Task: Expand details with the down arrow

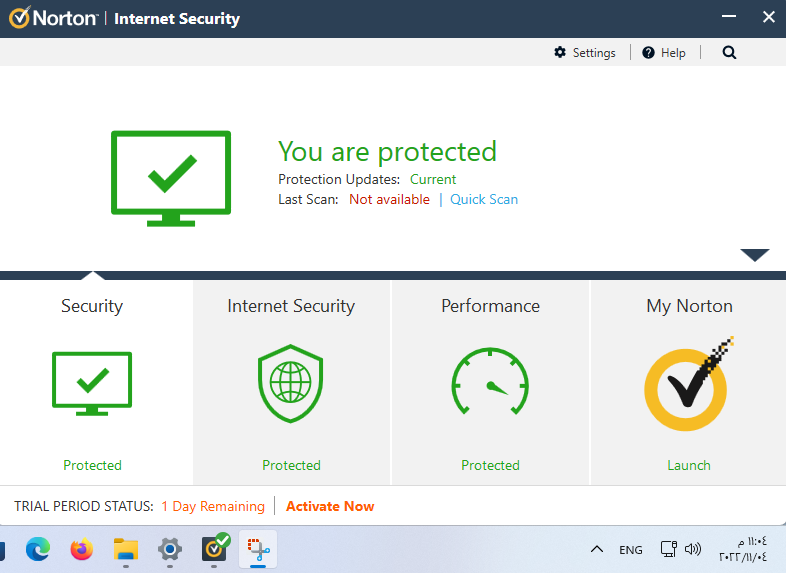Action: pos(754,255)
